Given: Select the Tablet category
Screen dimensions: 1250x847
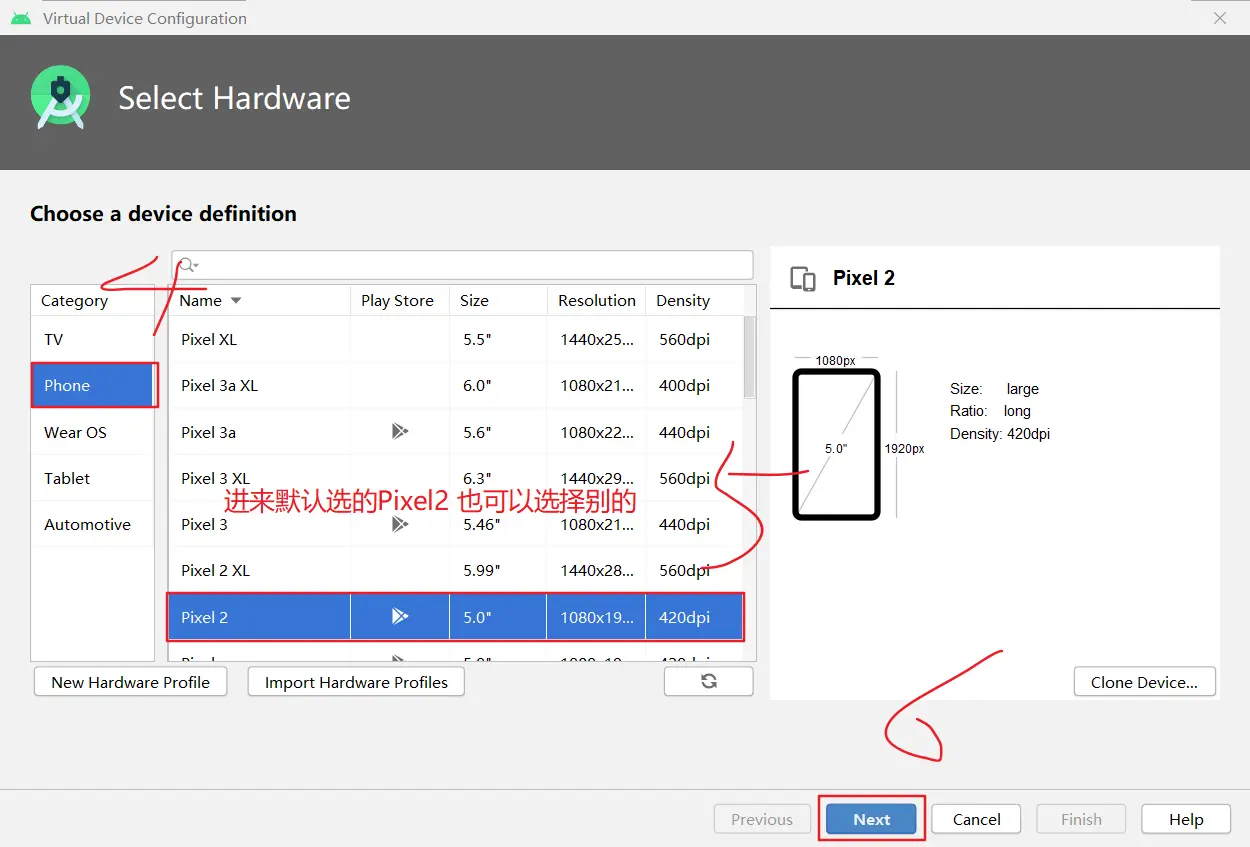Looking at the screenshot, I should coord(92,478).
